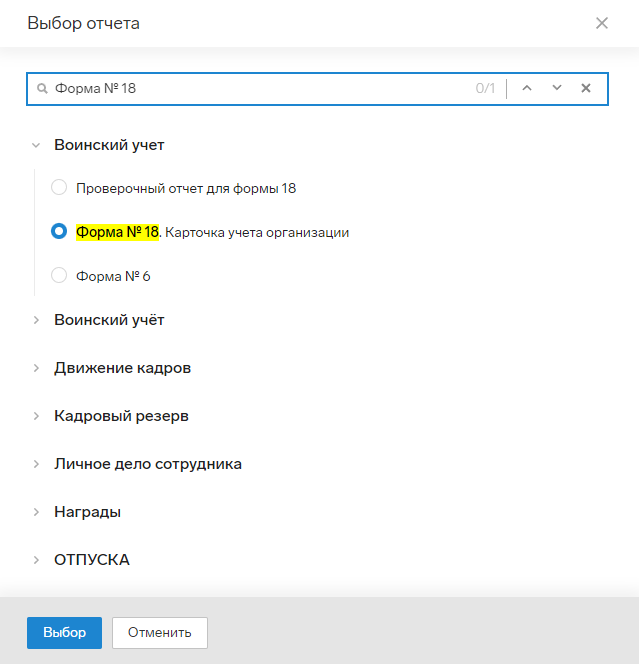Click the Выбор button
Viewport: 639px width, 664px height.
pos(64,633)
